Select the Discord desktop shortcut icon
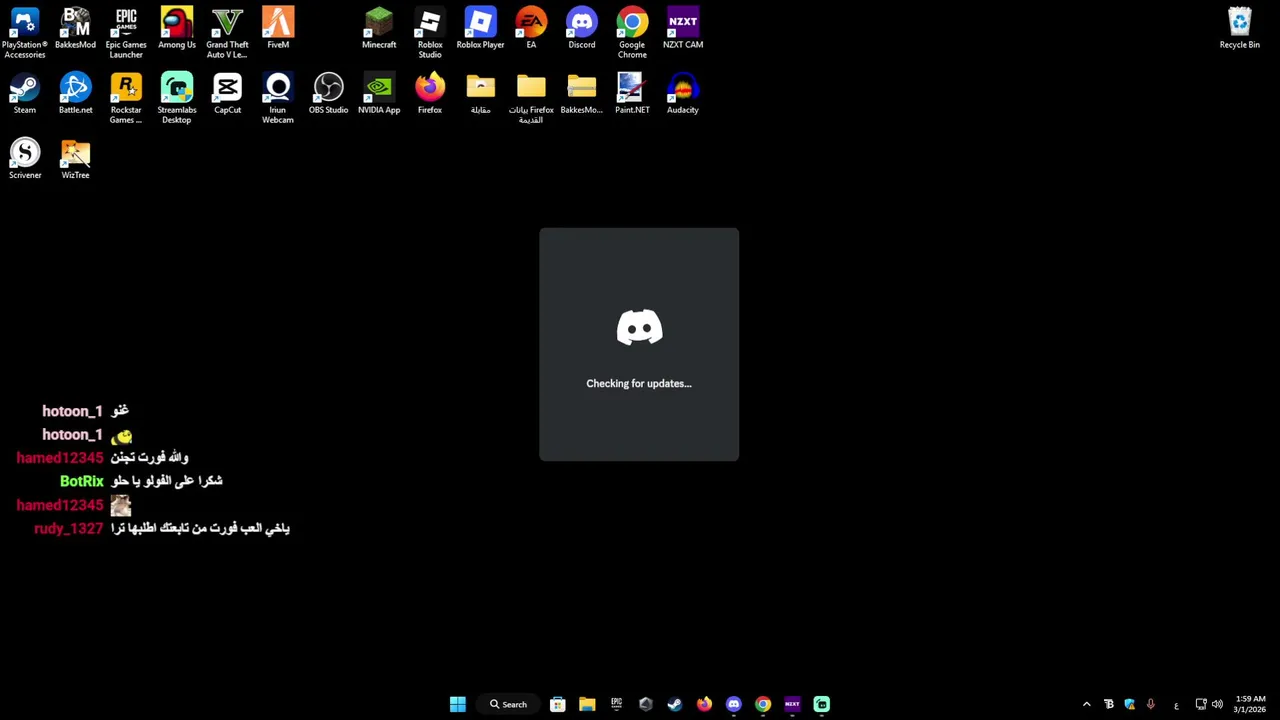 (x=581, y=28)
